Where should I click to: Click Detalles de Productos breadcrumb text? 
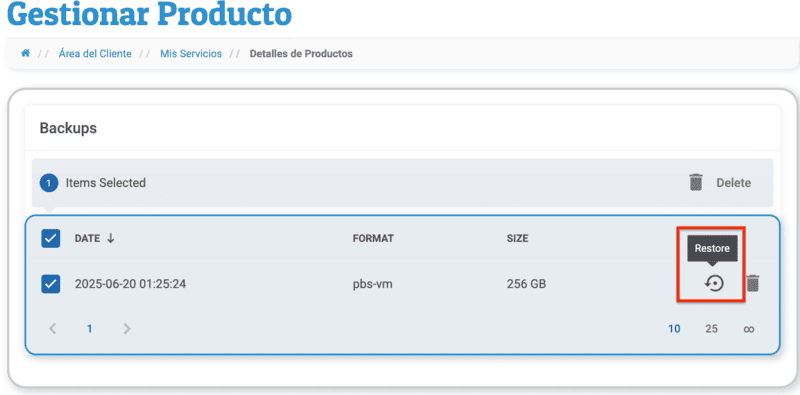(x=301, y=54)
